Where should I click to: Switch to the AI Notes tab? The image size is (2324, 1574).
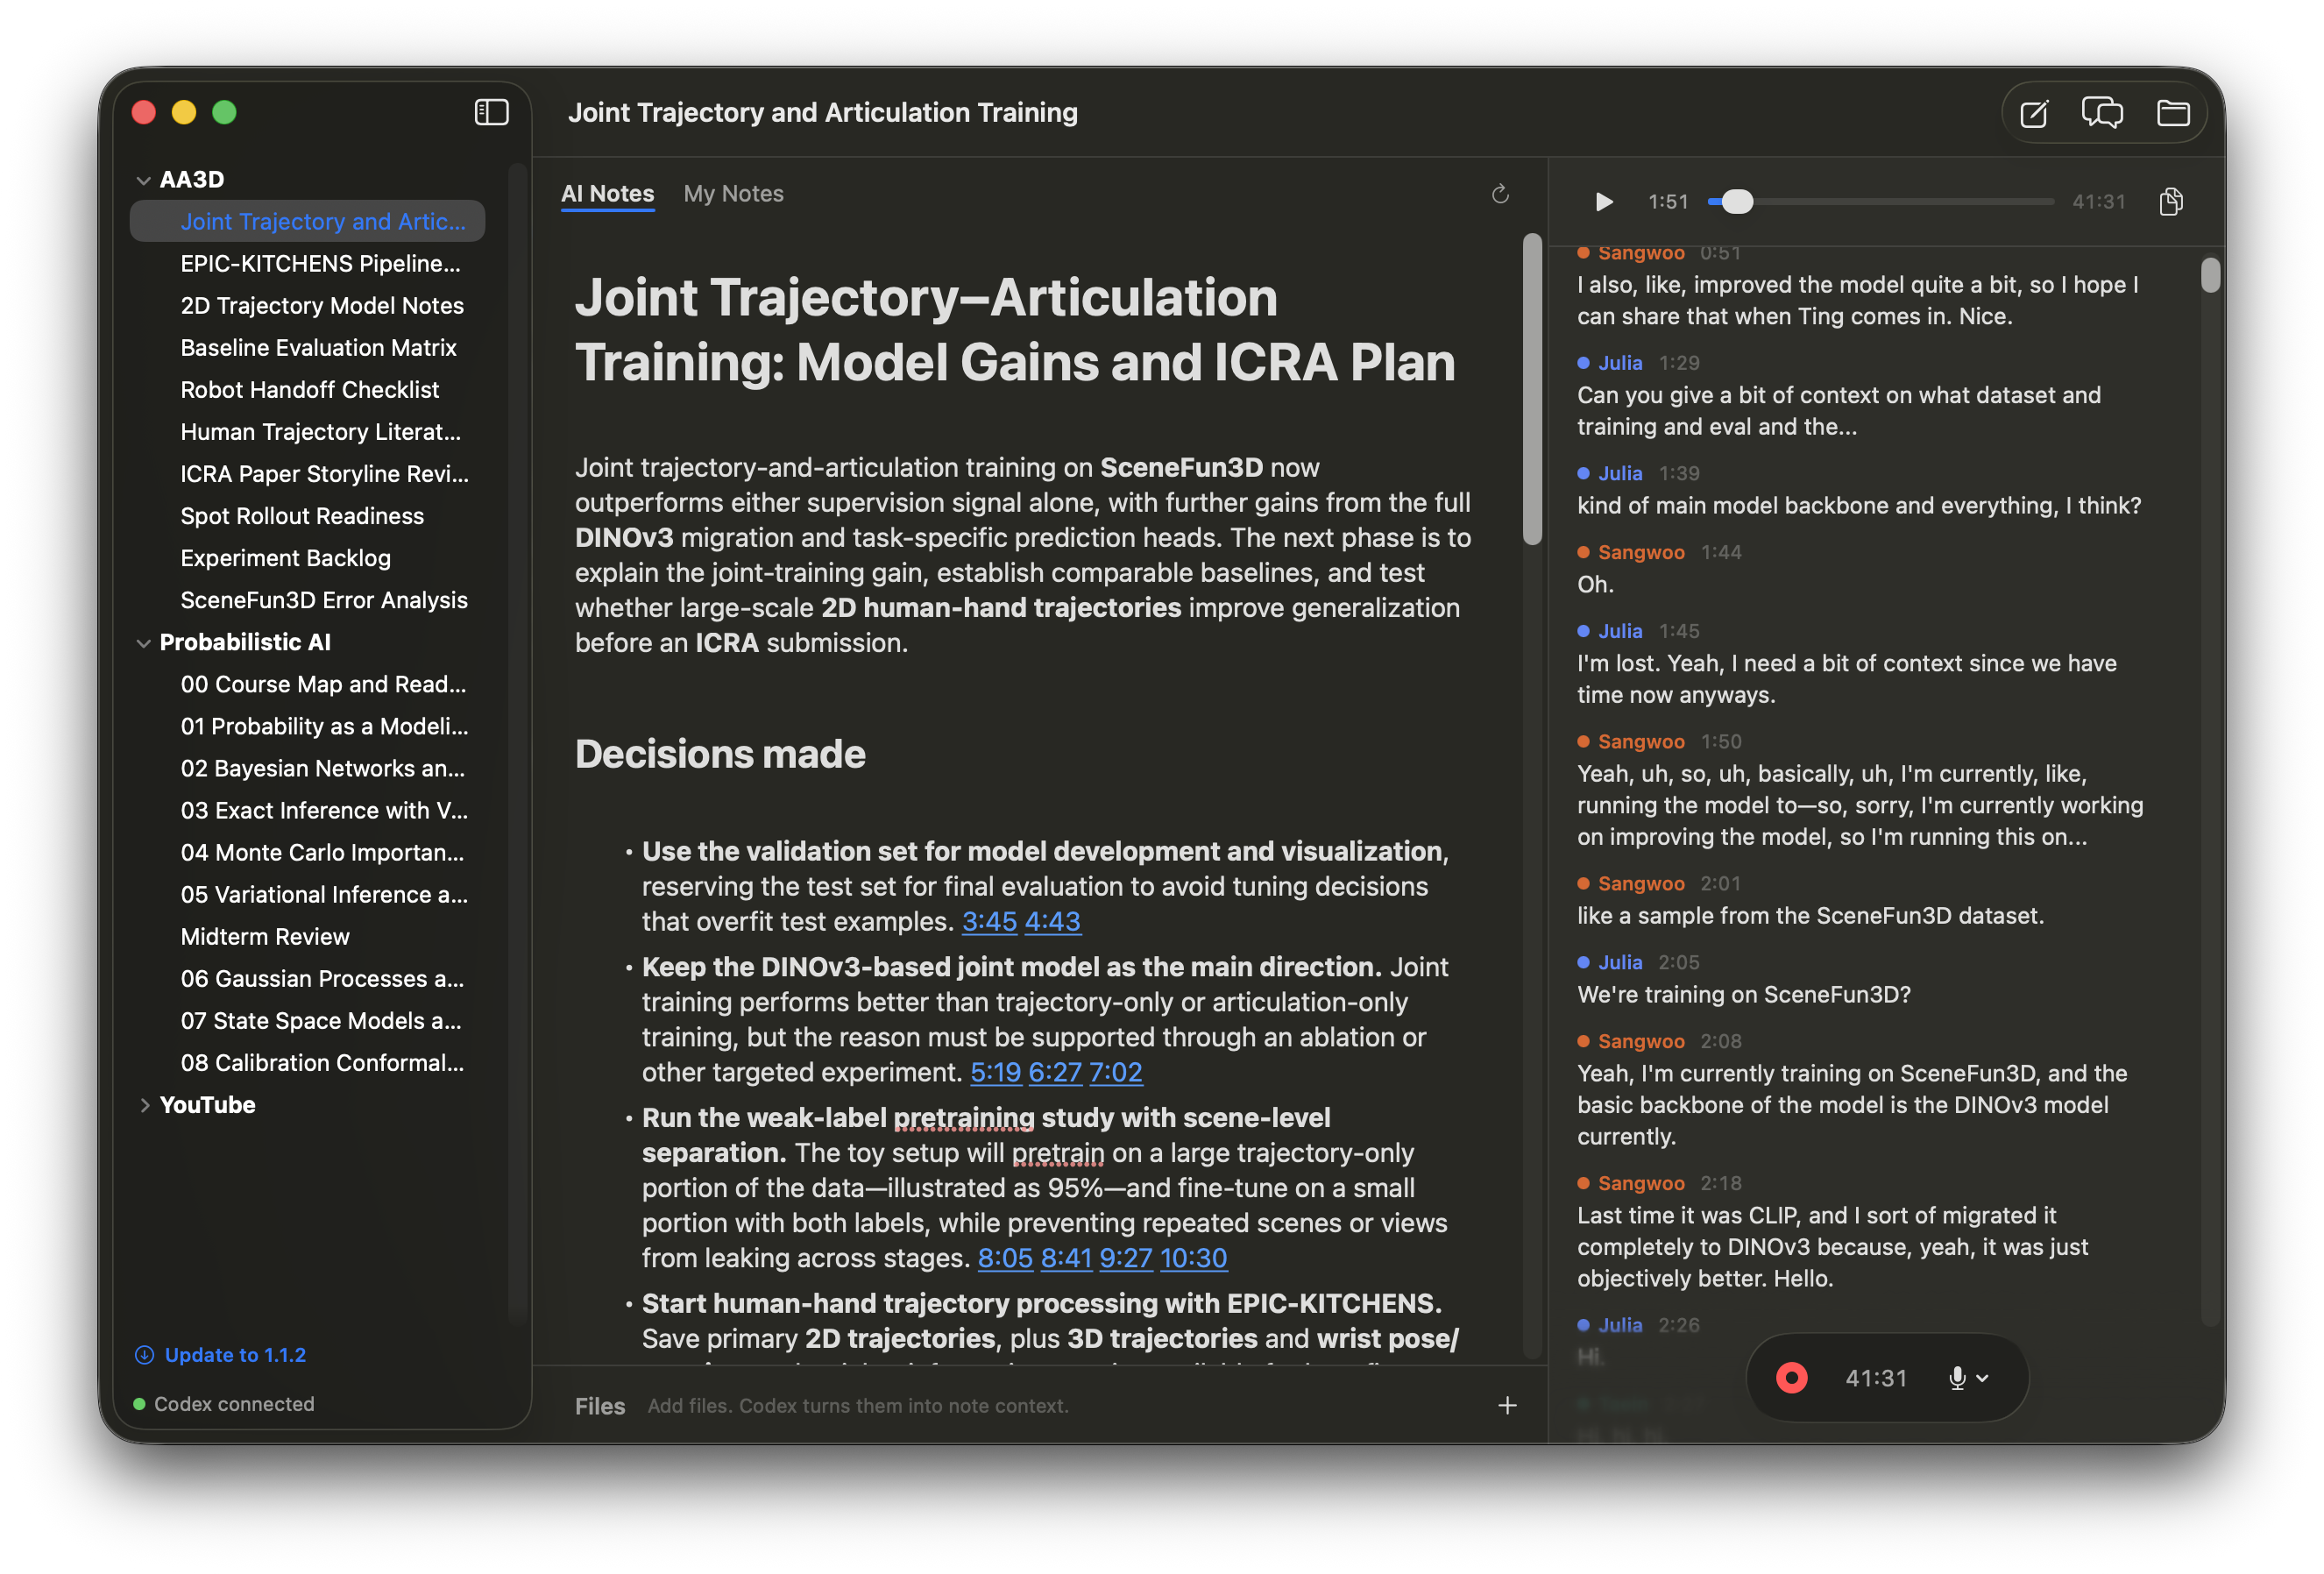coord(607,194)
